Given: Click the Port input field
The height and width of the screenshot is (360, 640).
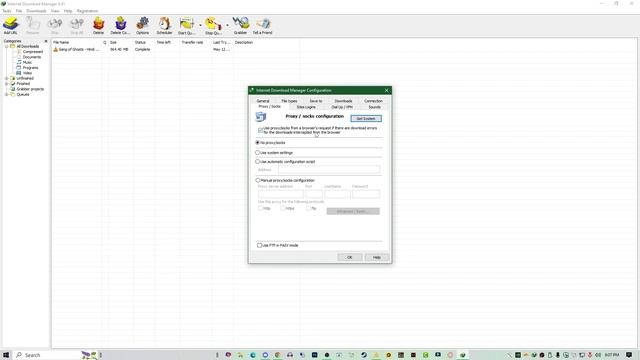Looking at the screenshot, I should click(313, 194).
